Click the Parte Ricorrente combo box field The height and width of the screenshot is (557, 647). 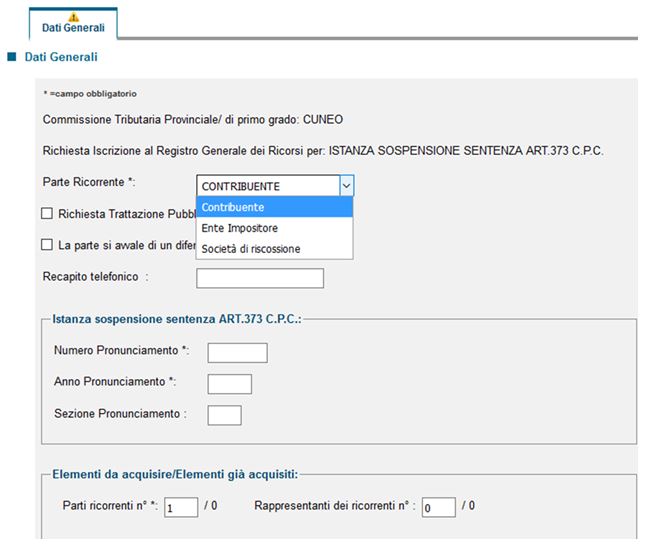point(267,186)
